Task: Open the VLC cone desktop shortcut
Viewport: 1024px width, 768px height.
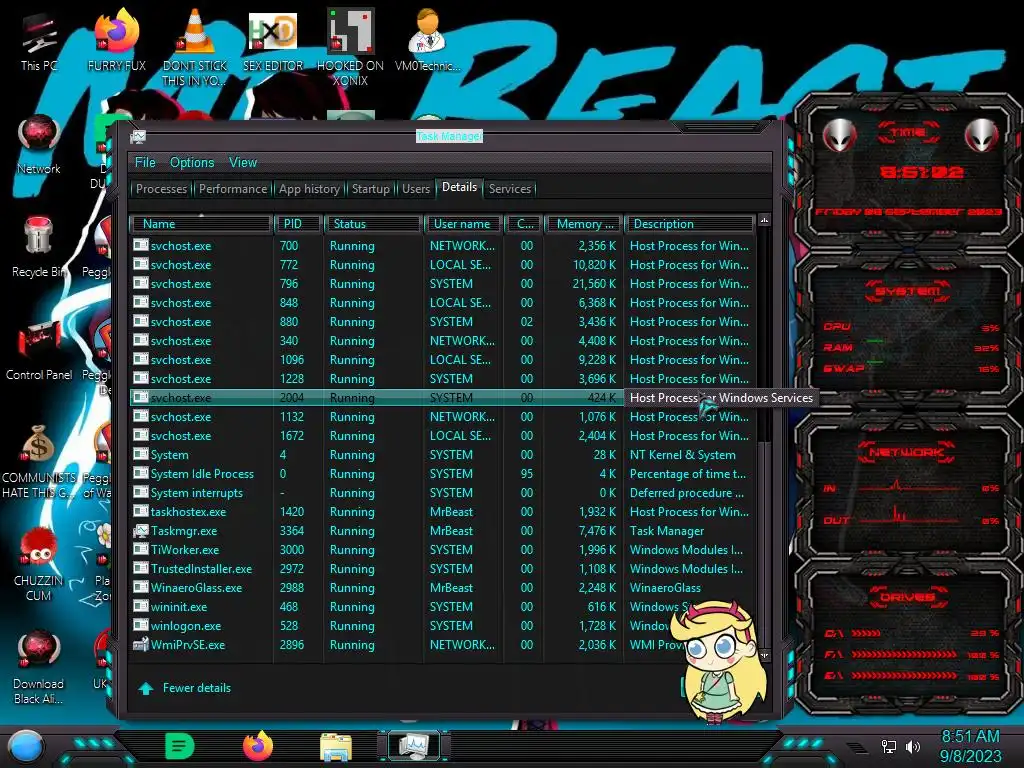Action: pos(195,47)
